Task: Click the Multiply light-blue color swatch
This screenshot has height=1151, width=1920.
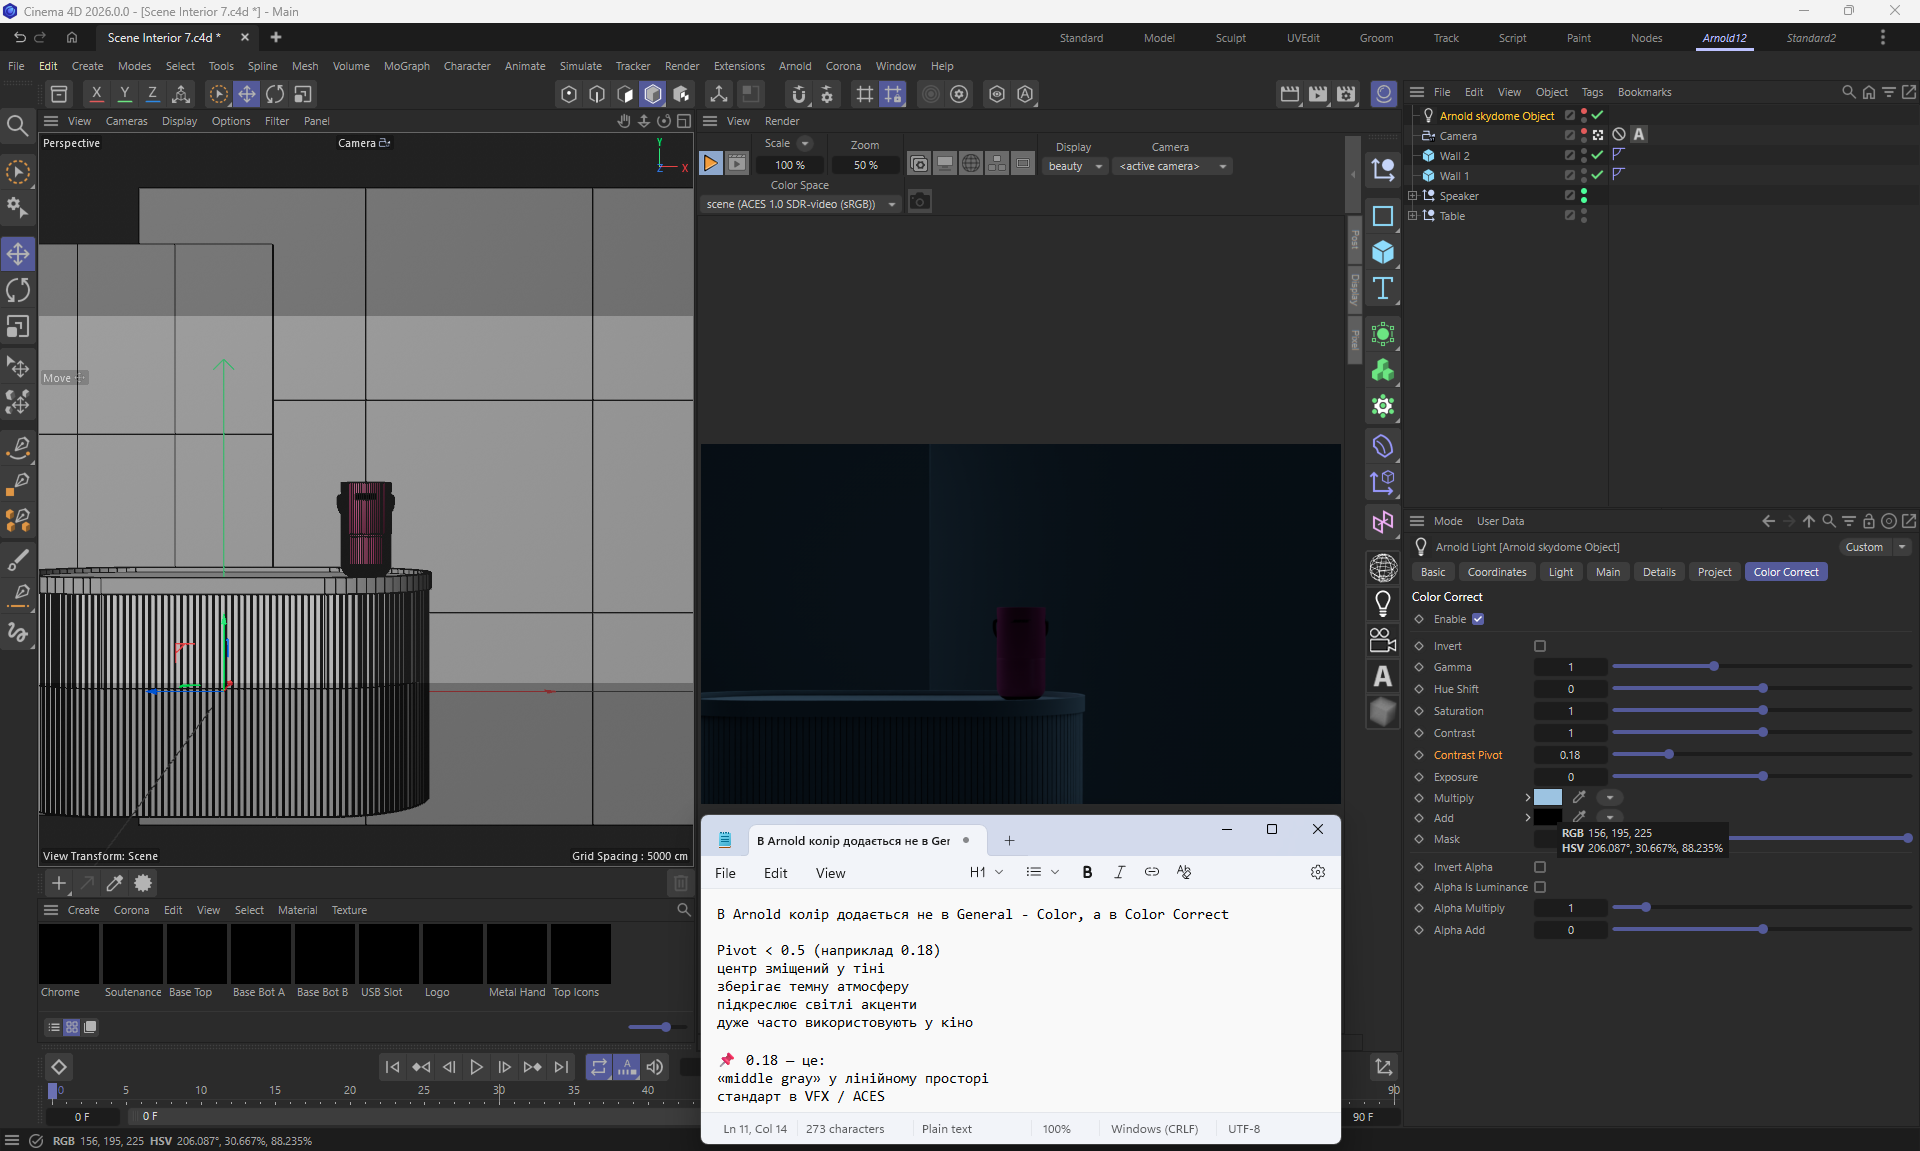Action: tap(1547, 797)
